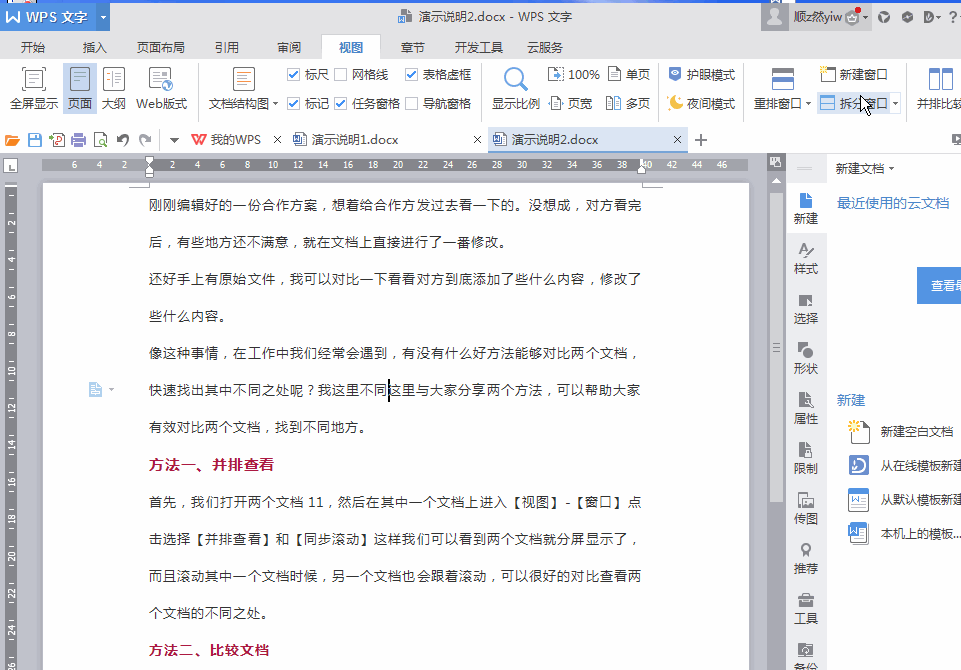Save the document with the floppy disk icon
The image size is (961, 670).
(x=34, y=140)
